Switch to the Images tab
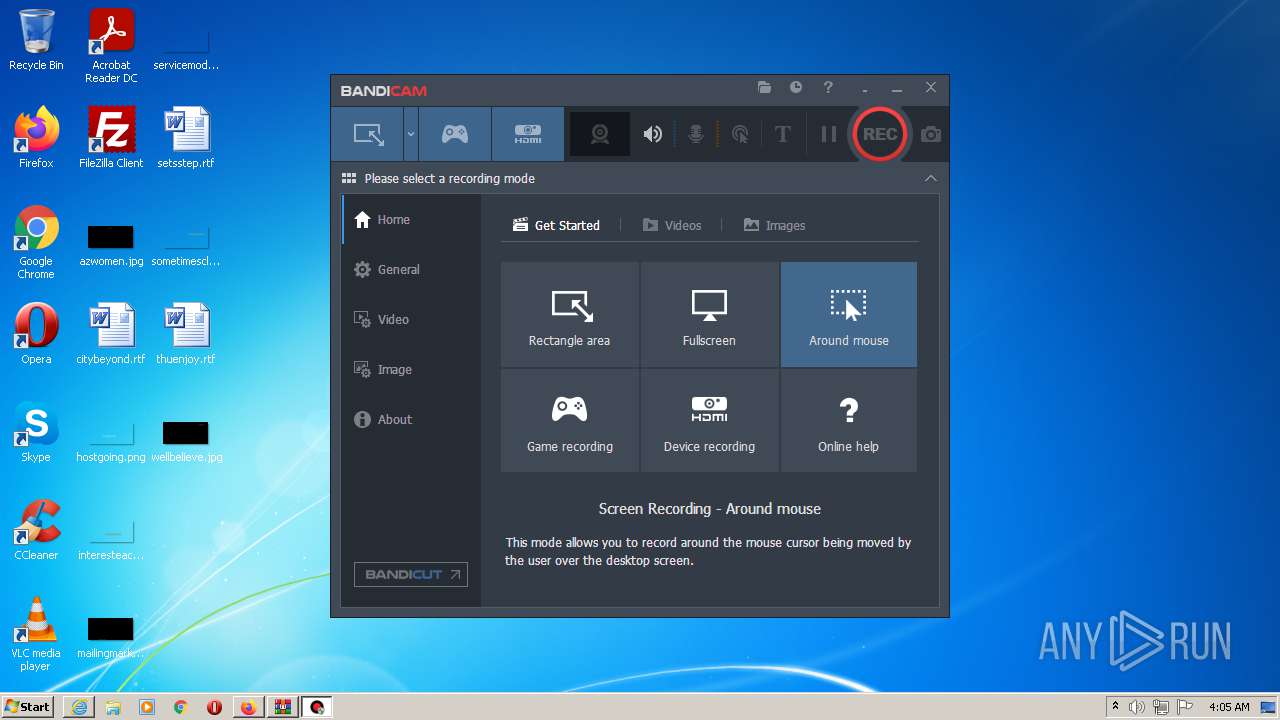 point(774,225)
